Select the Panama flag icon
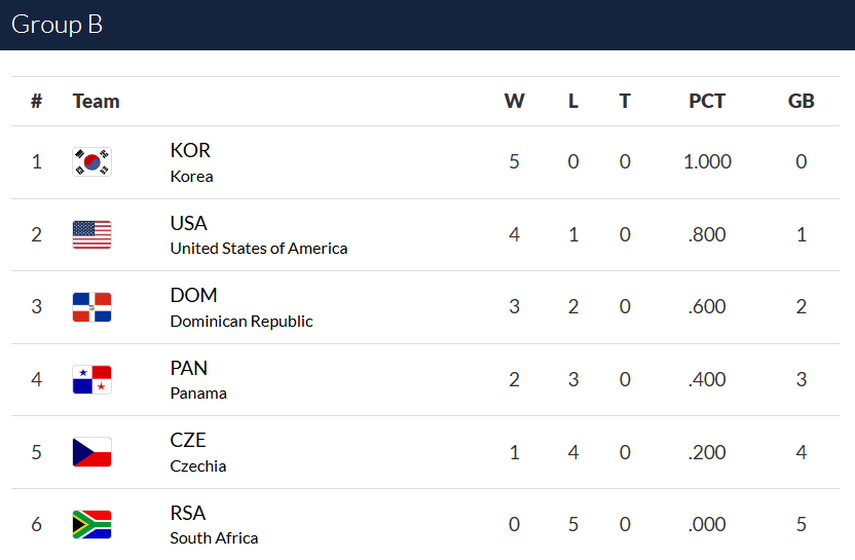 click(x=92, y=380)
